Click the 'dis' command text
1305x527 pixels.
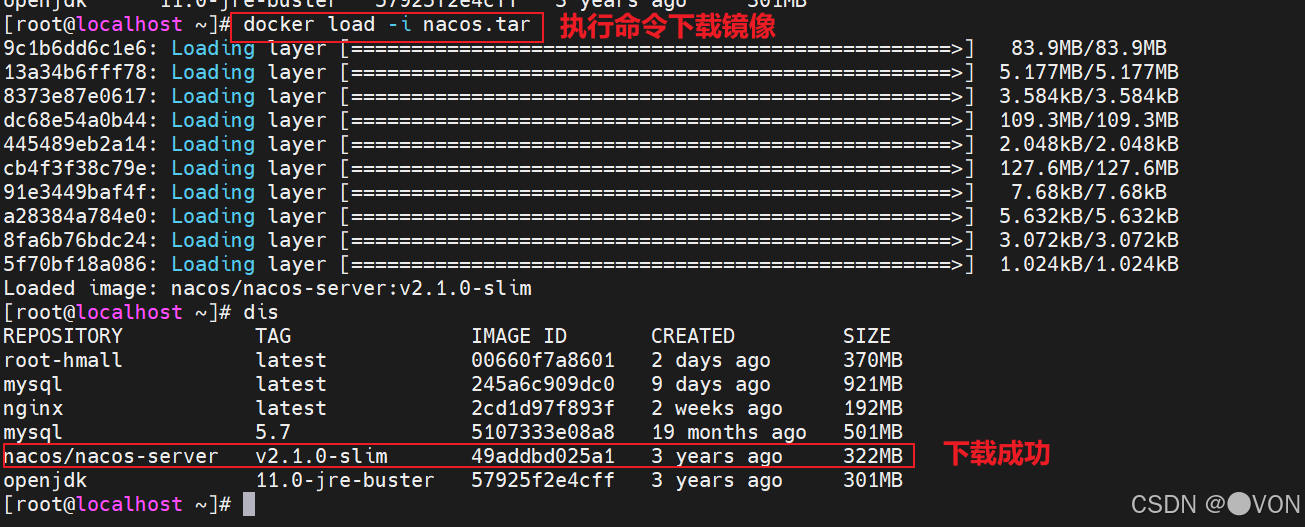pyautogui.click(x=261, y=312)
